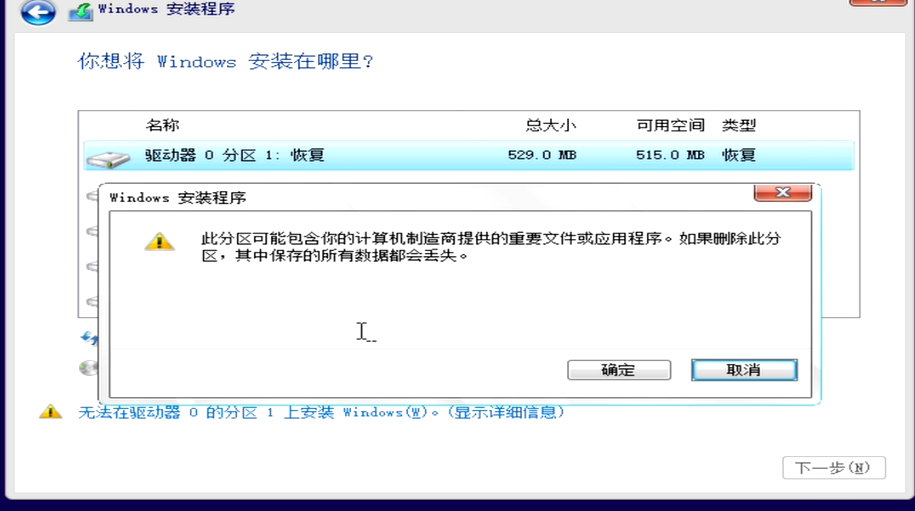Click the 515.0 MB free space value
The height and width of the screenshot is (511, 915).
point(670,155)
